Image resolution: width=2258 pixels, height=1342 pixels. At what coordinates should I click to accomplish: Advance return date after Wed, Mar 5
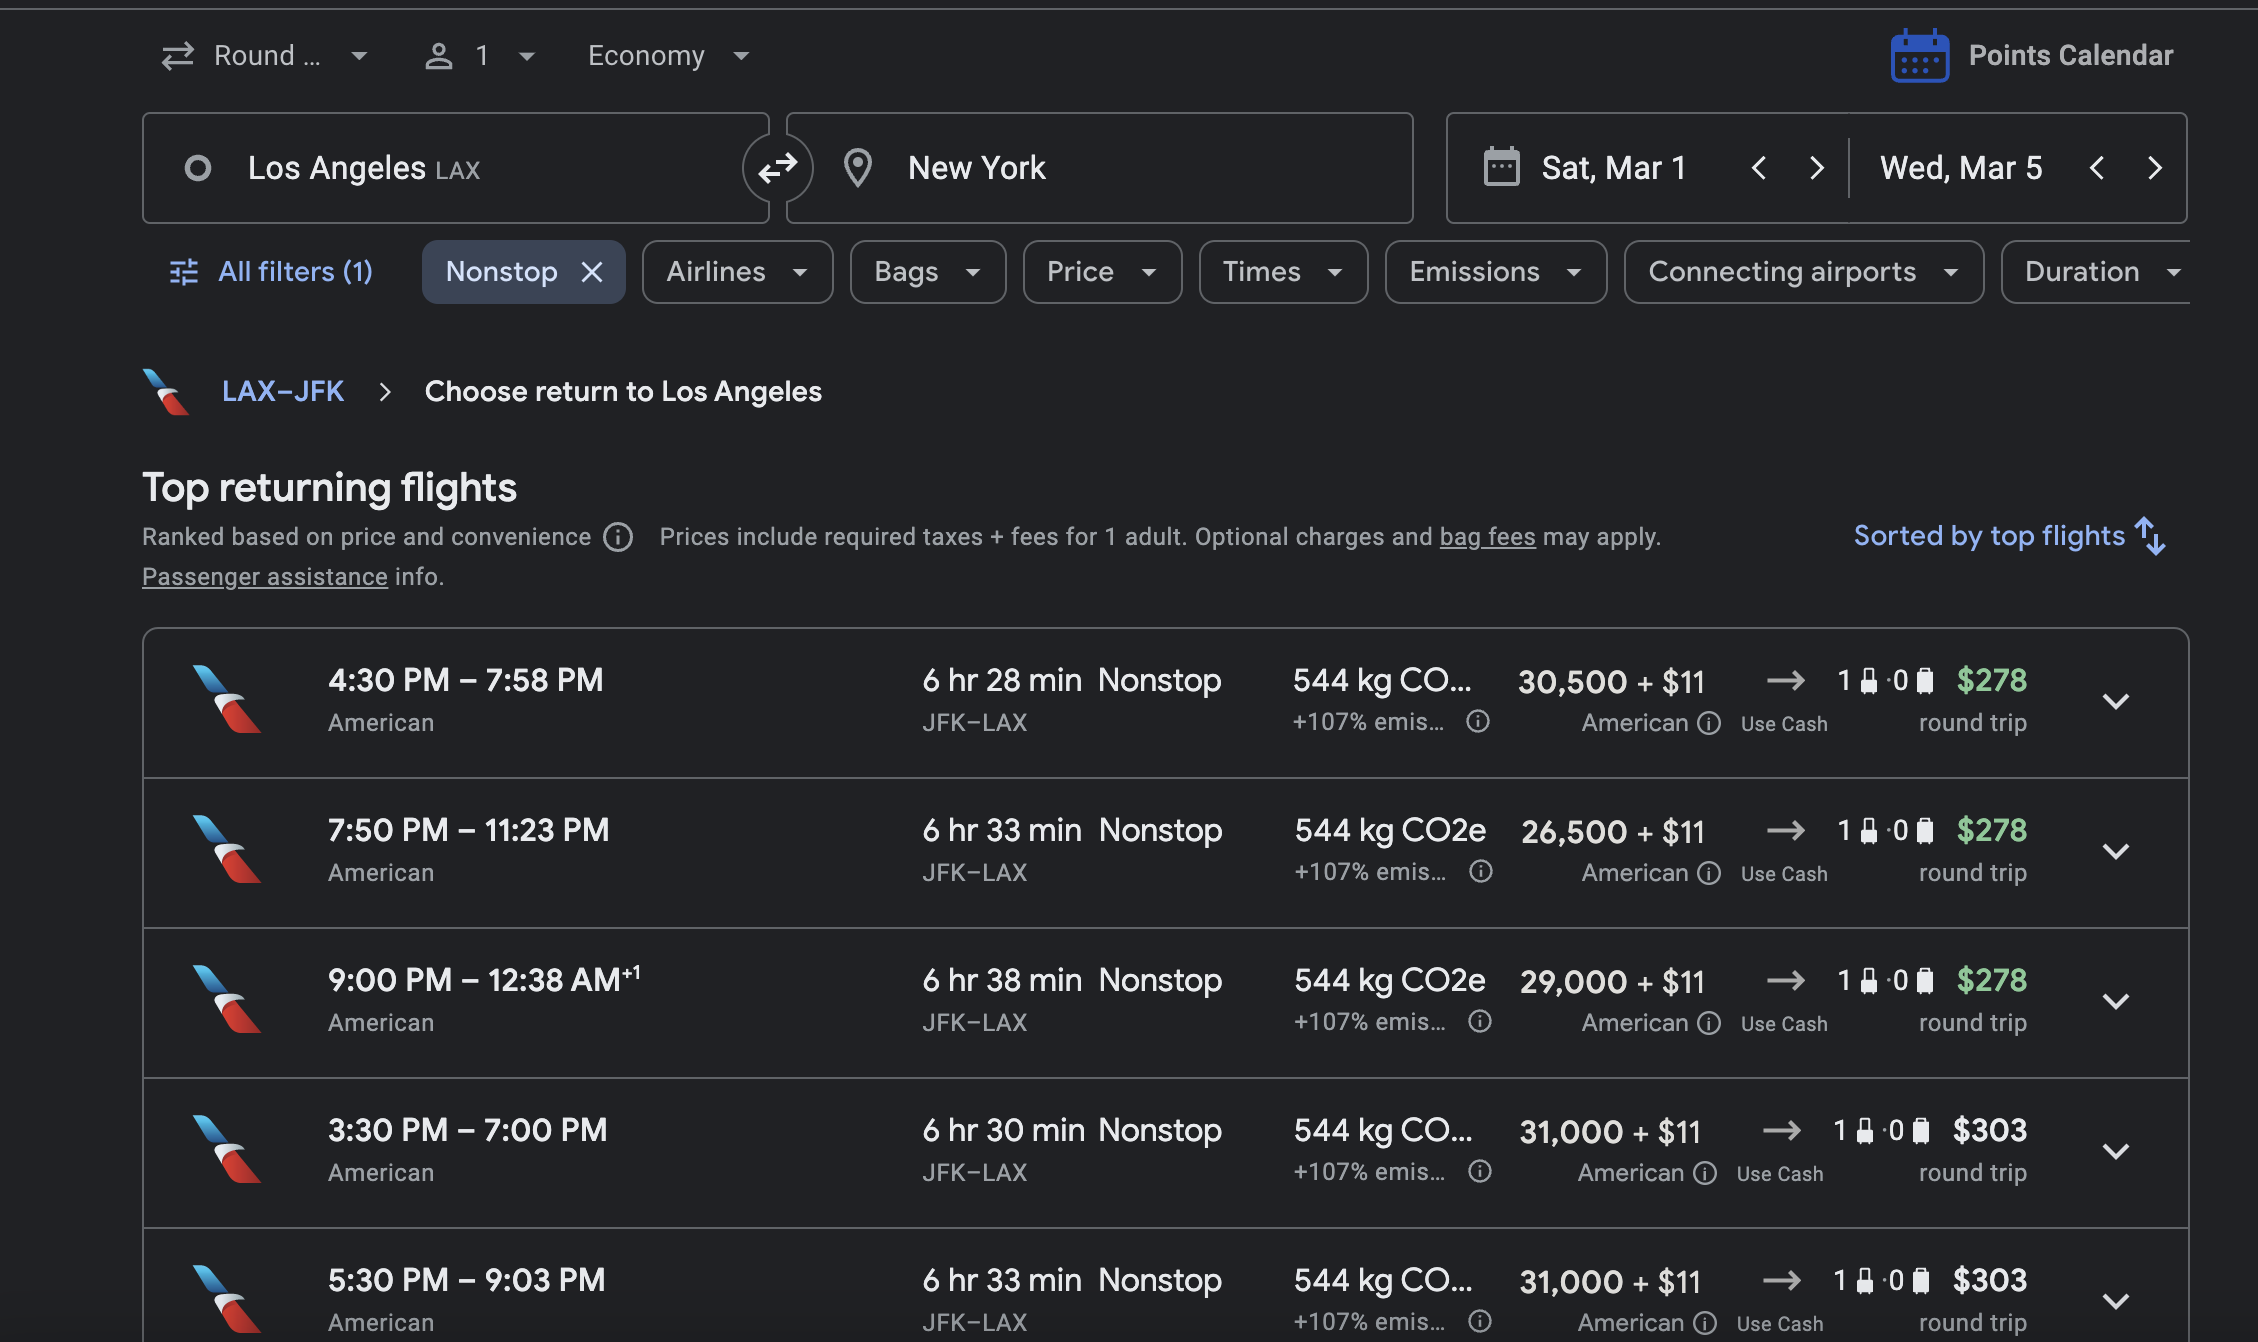point(2155,168)
